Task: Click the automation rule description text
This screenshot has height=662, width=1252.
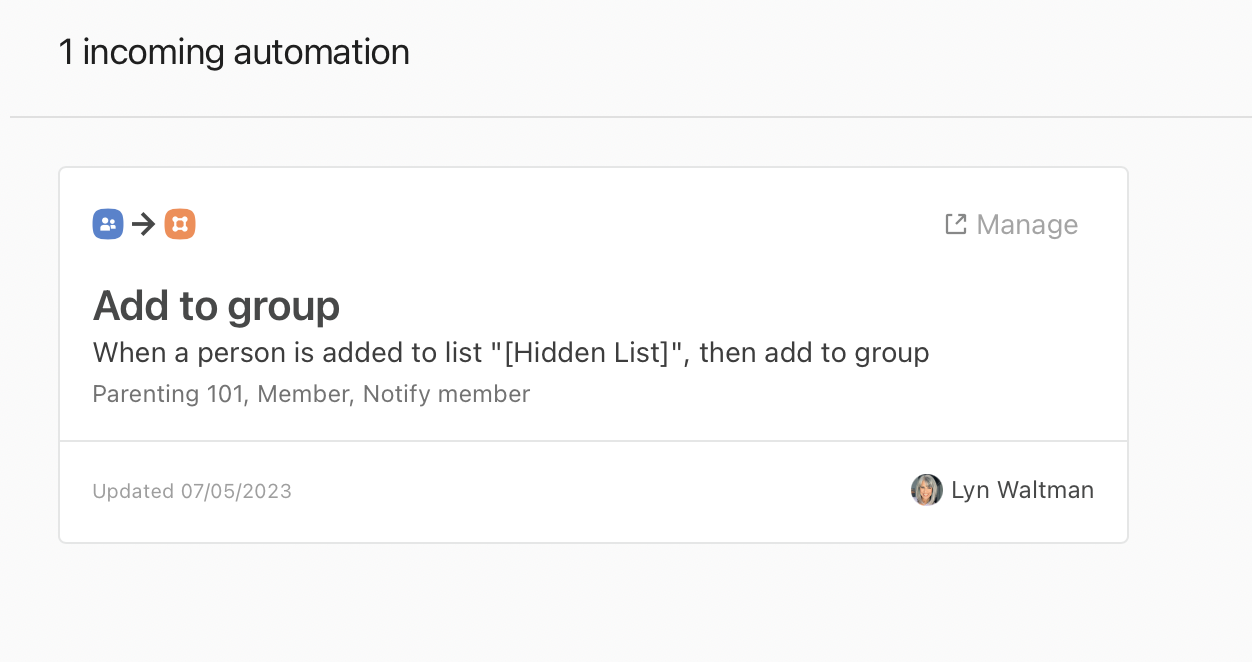Action: tap(511, 353)
